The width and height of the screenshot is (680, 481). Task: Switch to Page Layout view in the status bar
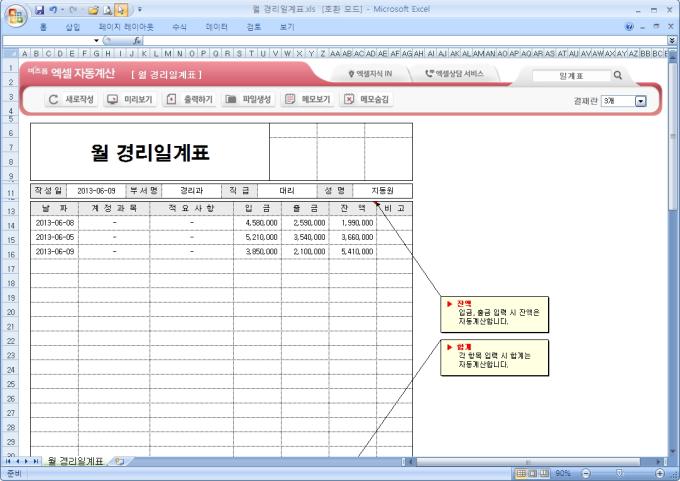click(532, 473)
